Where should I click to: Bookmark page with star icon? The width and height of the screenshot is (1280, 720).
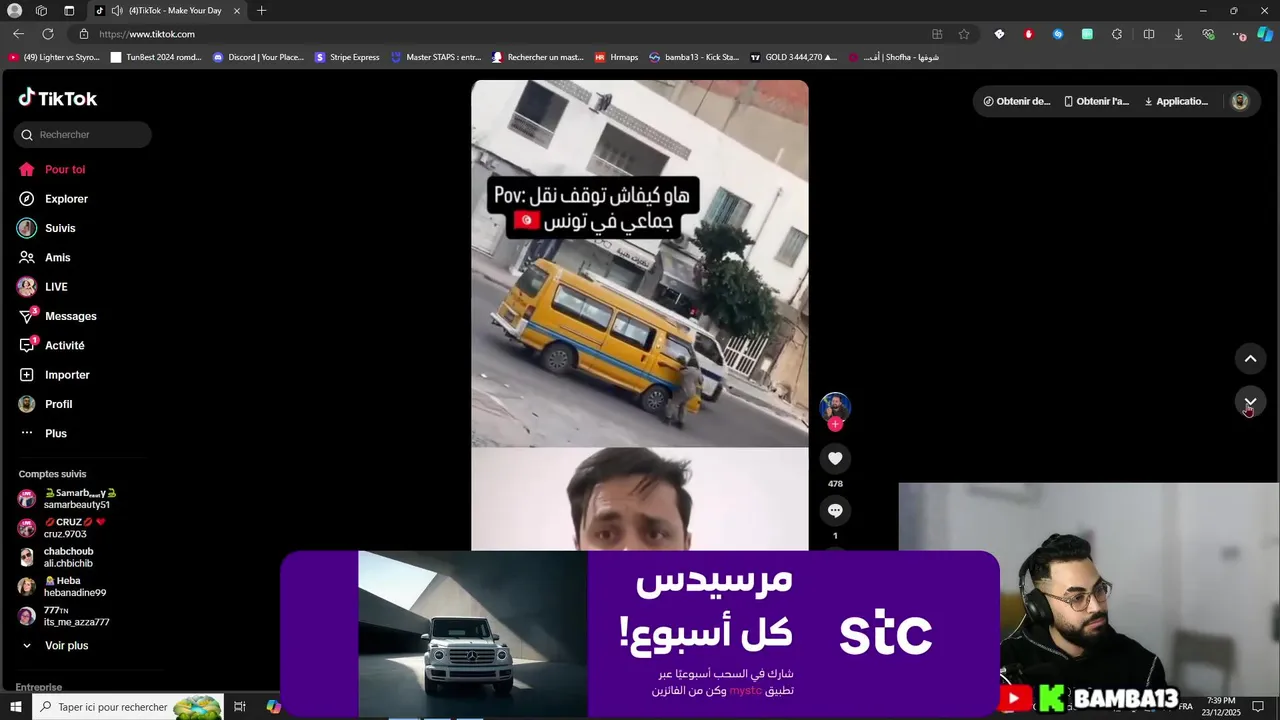pos(964,34)
